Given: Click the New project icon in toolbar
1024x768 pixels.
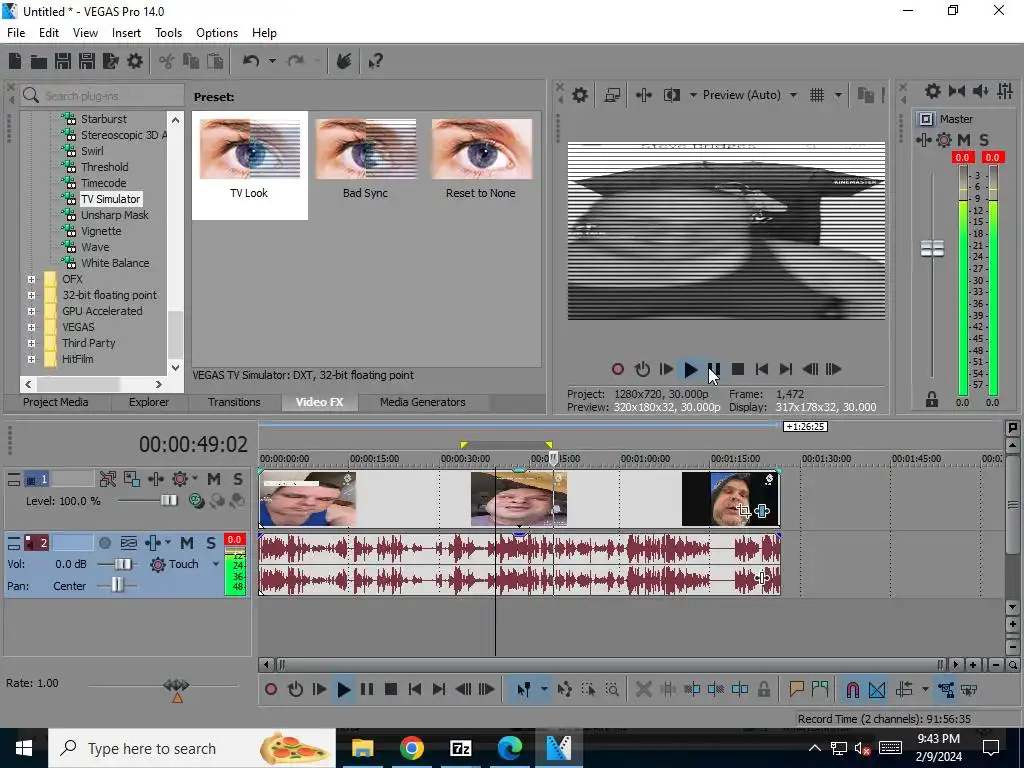Looking at the screenshot, I should pyautogui.click(x=15, y=61).
